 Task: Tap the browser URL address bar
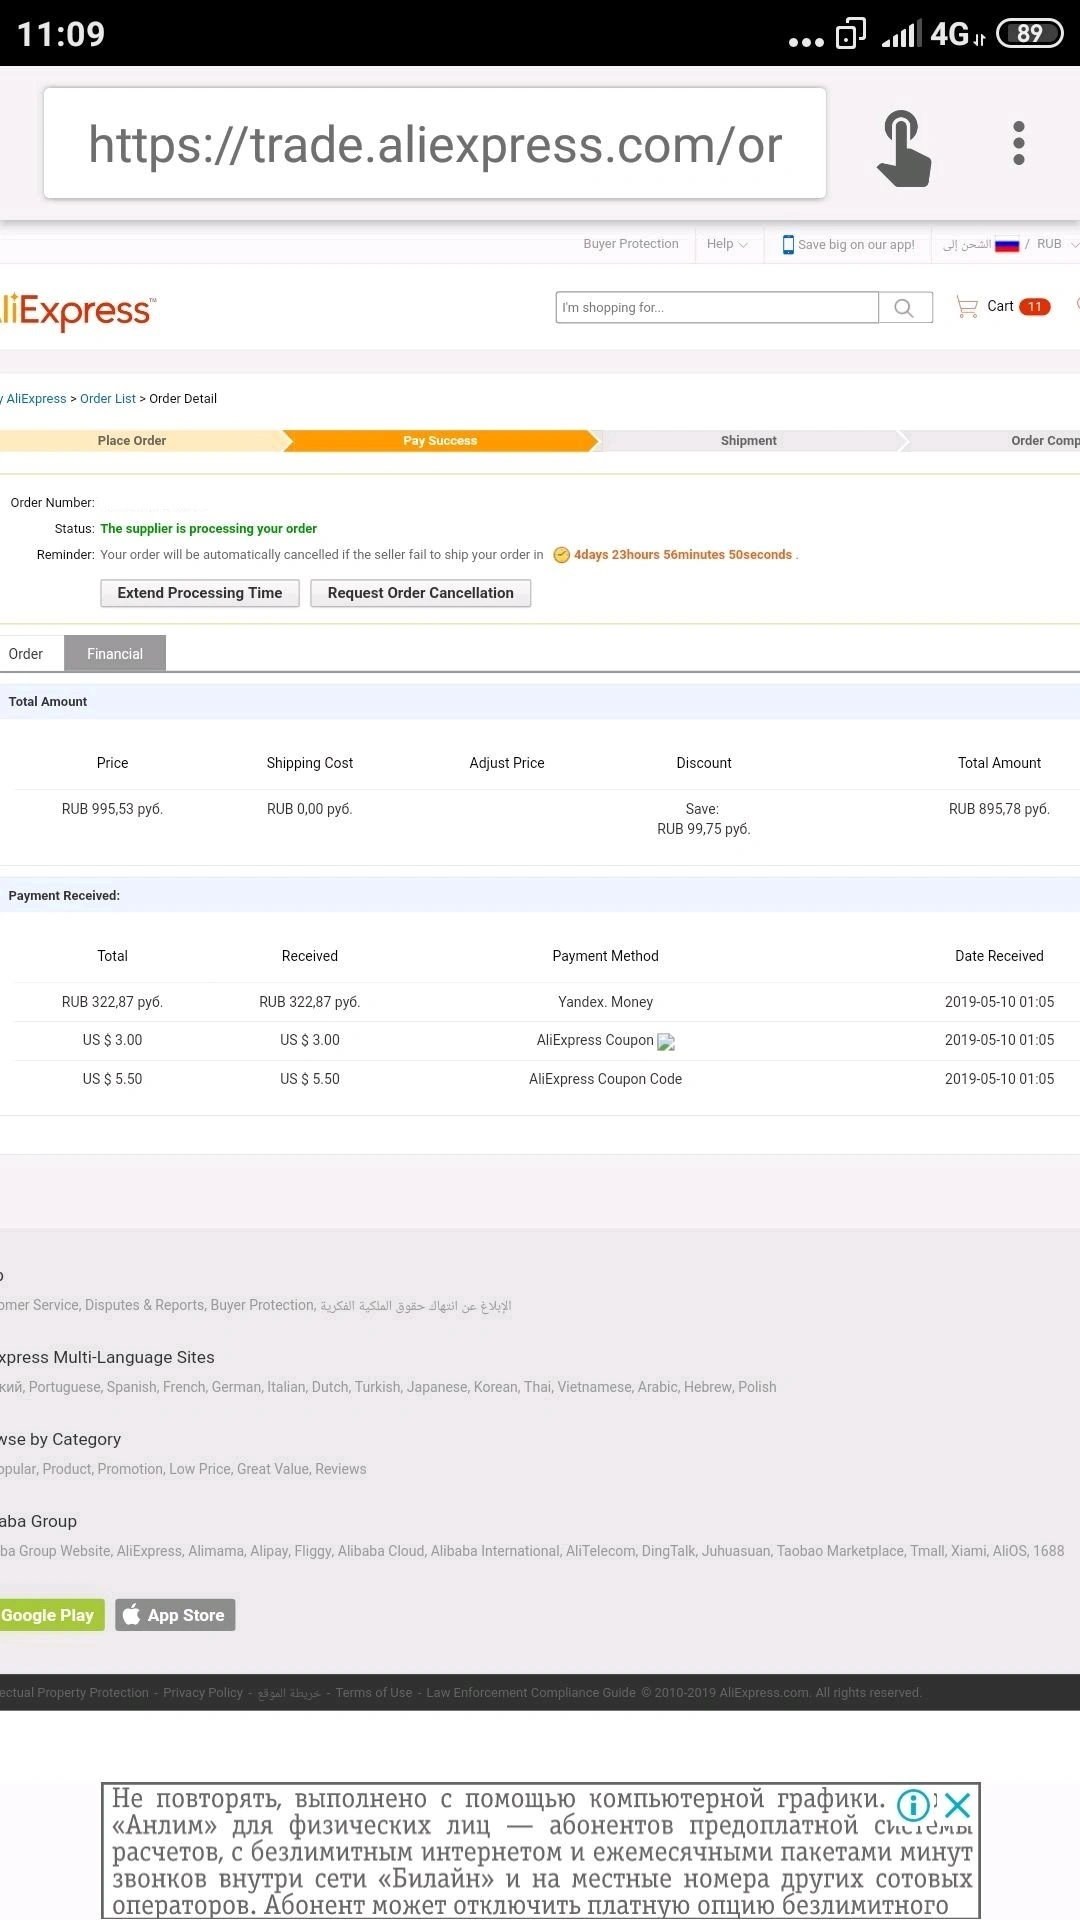click(435, 143)
